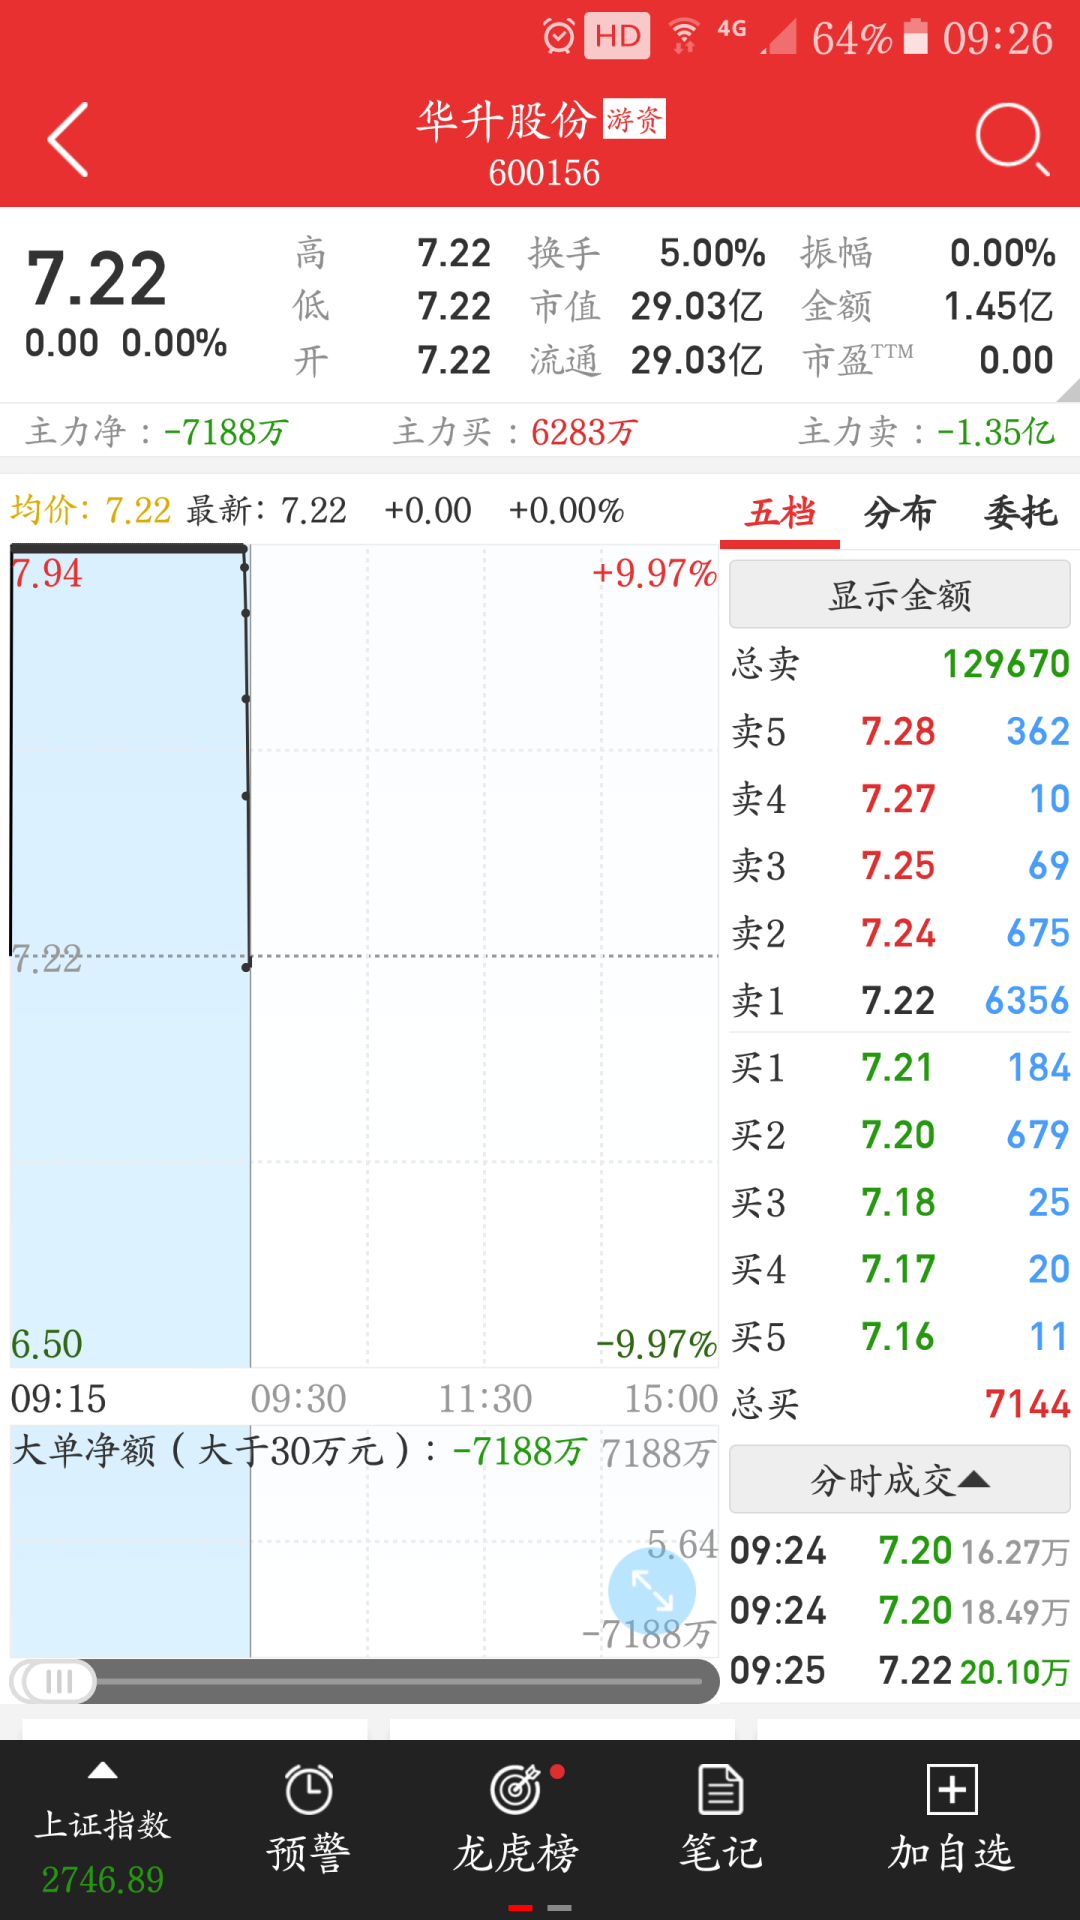Tap 买4 price 7.17 row
1080x1920 pixels.
click(900, 1270)
